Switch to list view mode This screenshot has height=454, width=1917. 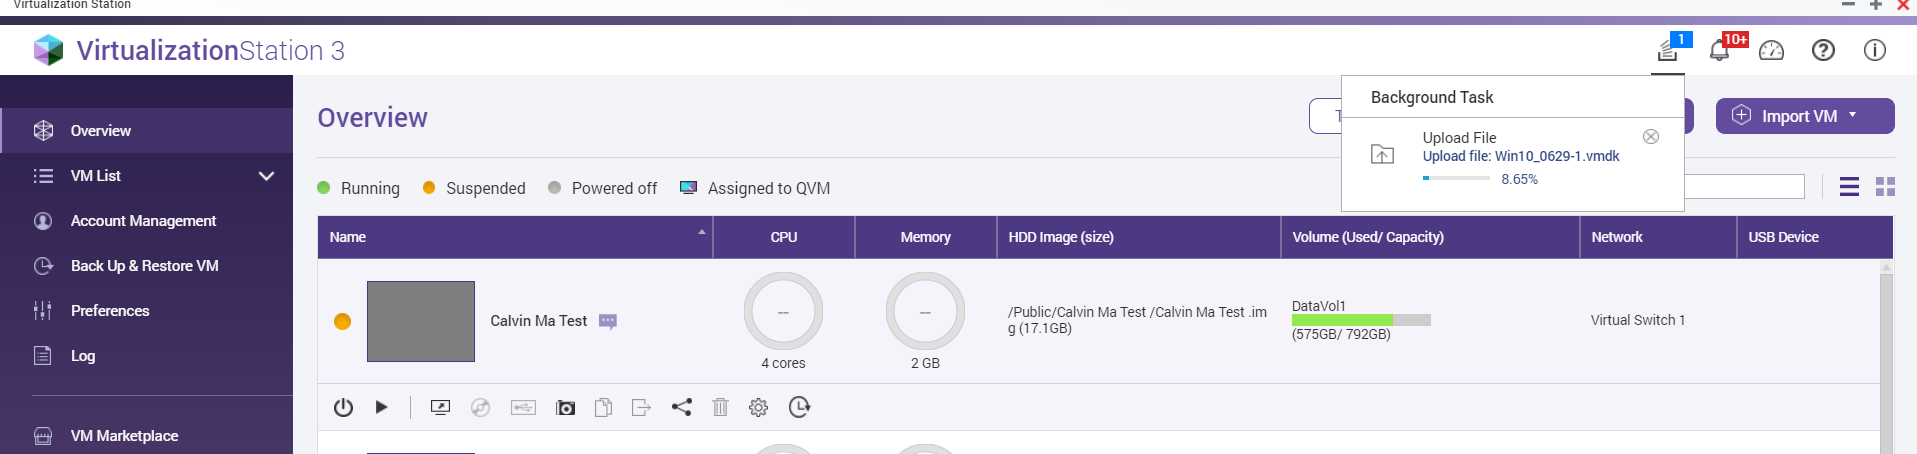point(1849,187)
